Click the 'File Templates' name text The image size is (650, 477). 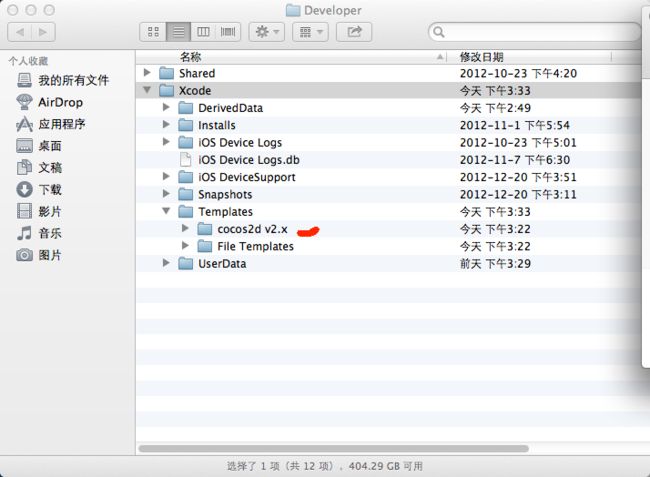point(255,247)
